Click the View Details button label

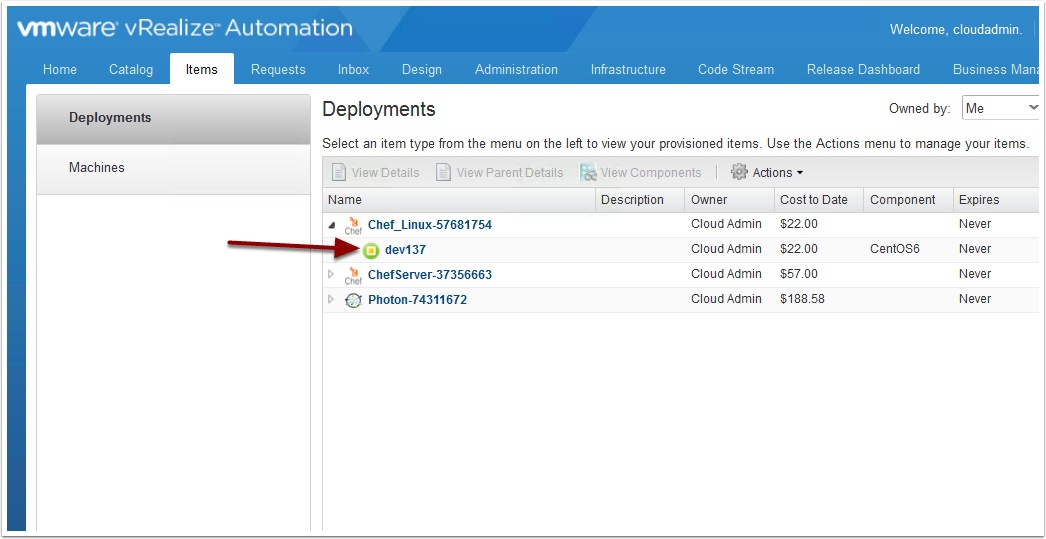tap(385, 173)
